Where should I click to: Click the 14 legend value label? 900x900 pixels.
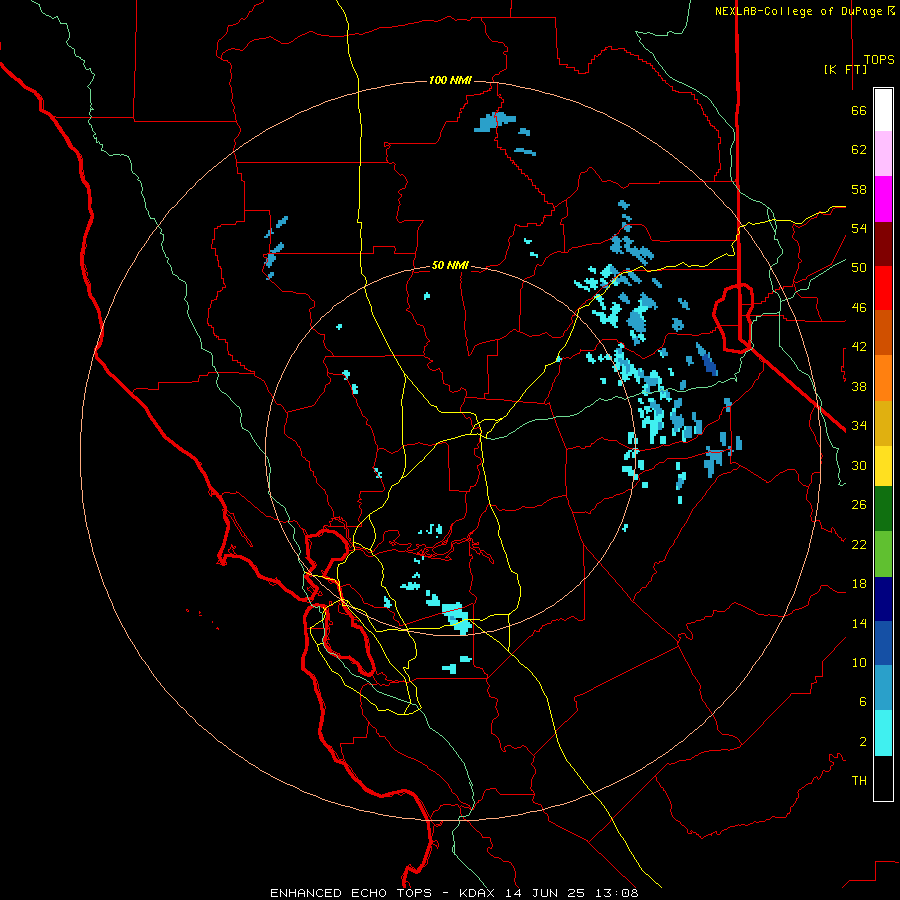pyautogui.click(x=859, y=623)
